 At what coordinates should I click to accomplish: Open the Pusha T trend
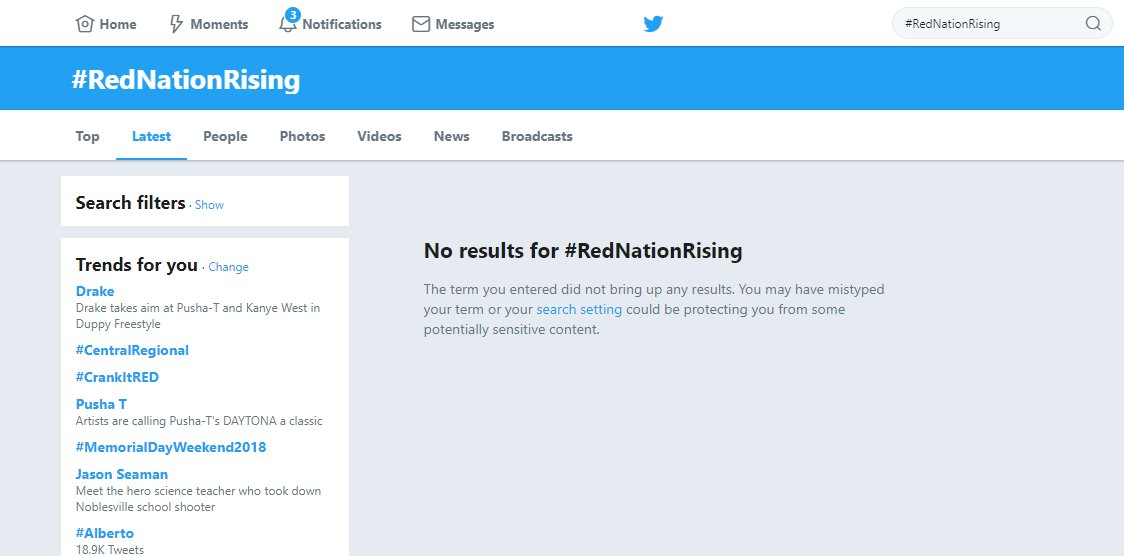[101, 404]
